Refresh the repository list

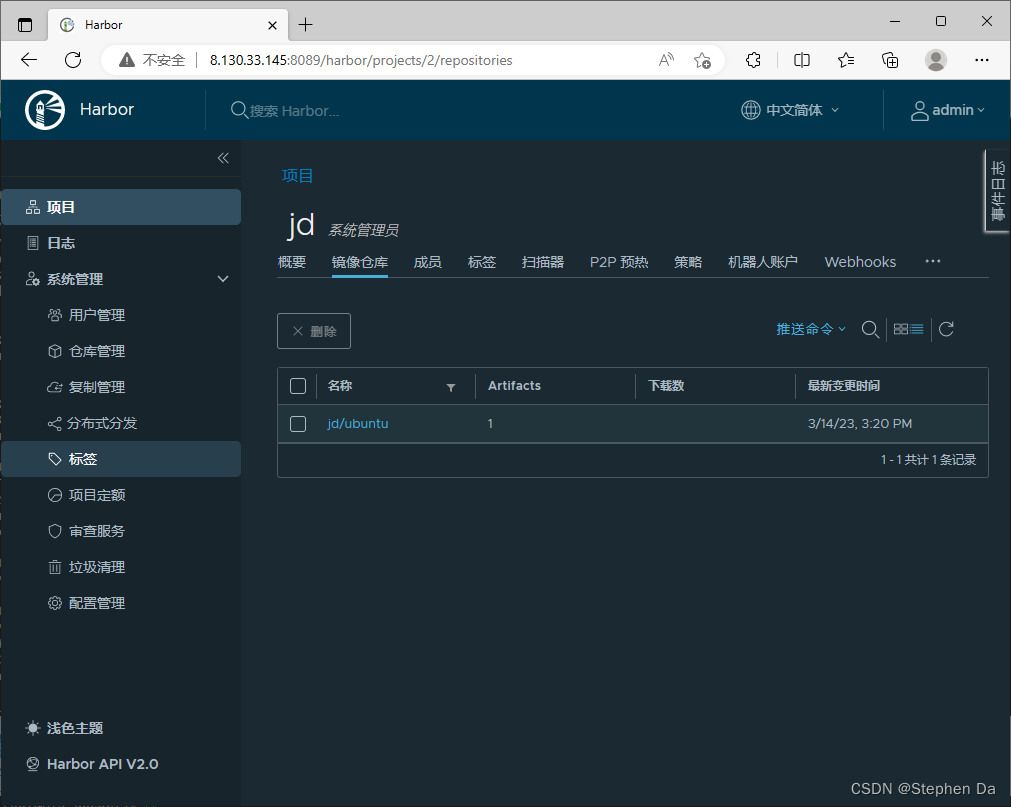tap(945, 328)
